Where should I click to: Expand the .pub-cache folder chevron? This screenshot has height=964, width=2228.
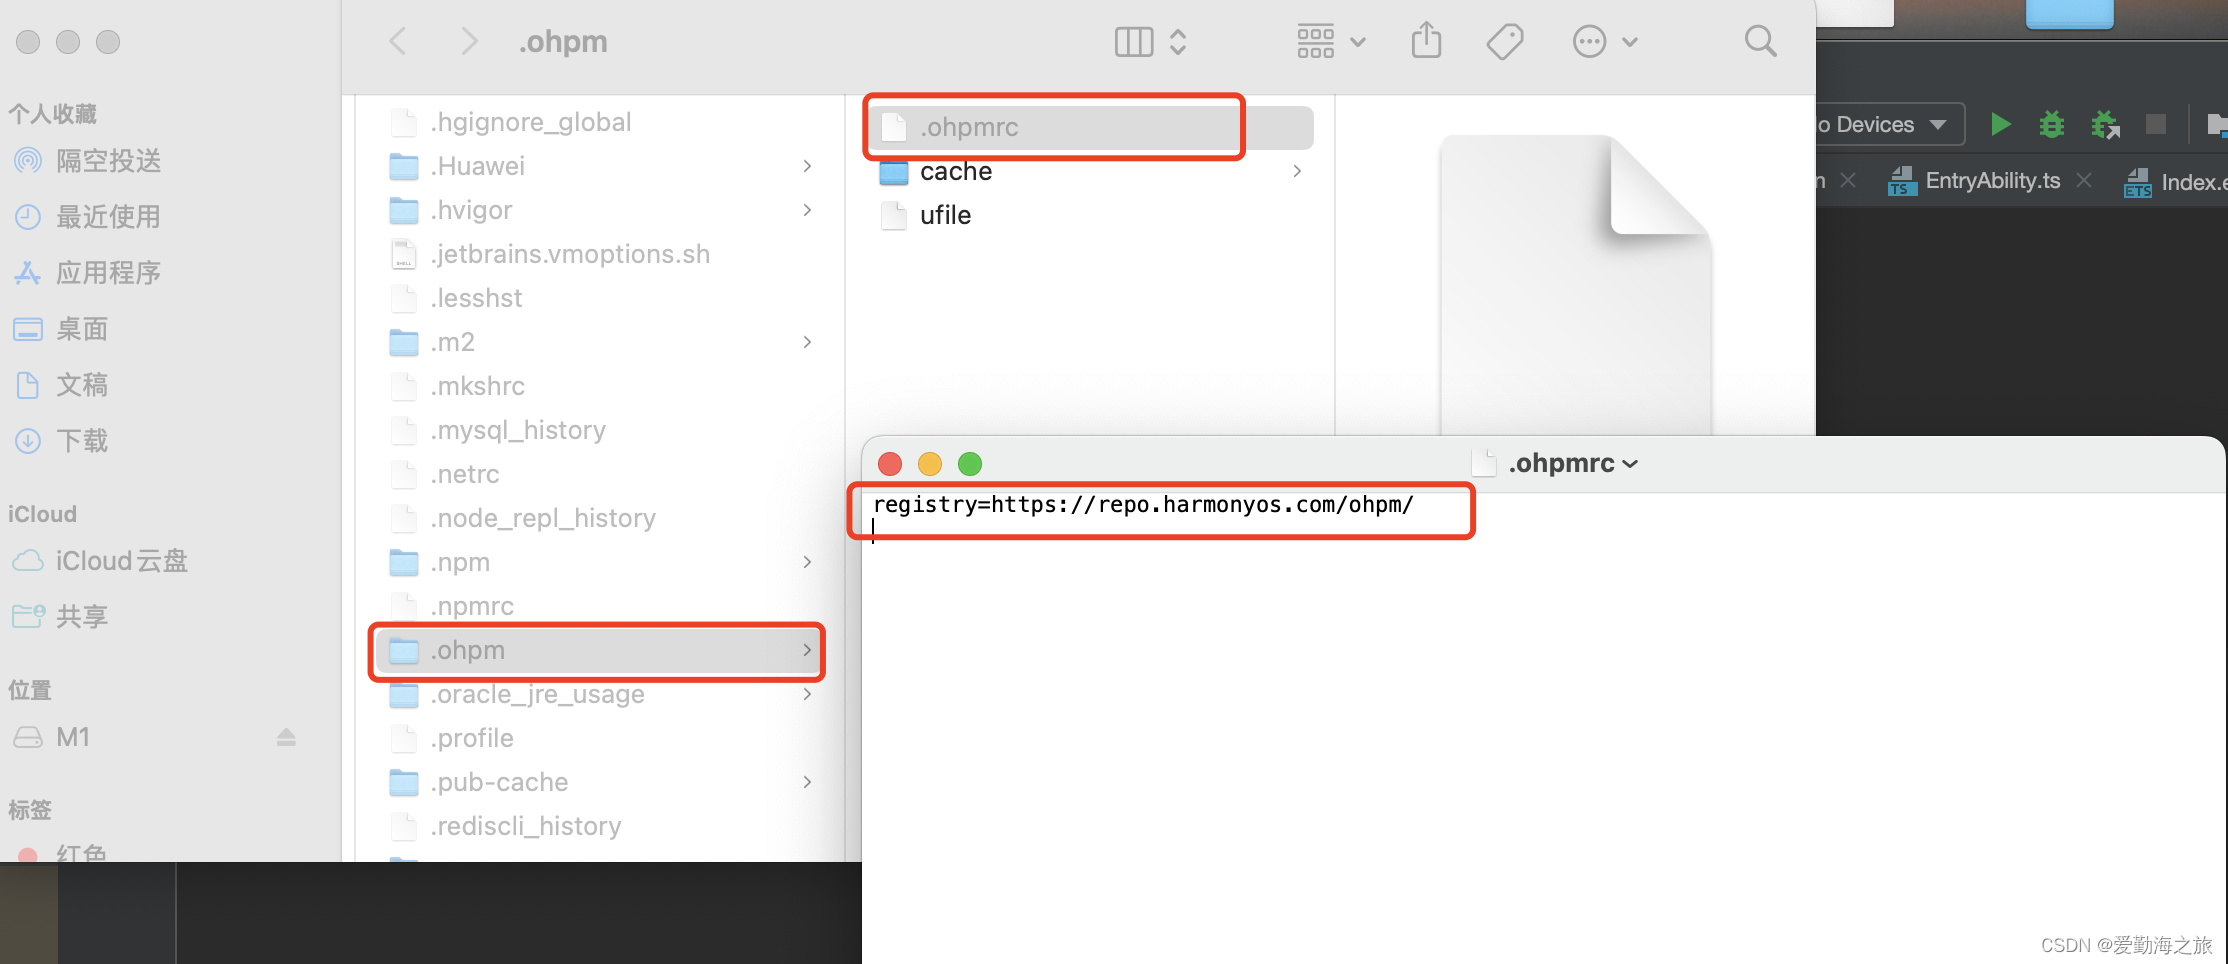click(807, 782)
